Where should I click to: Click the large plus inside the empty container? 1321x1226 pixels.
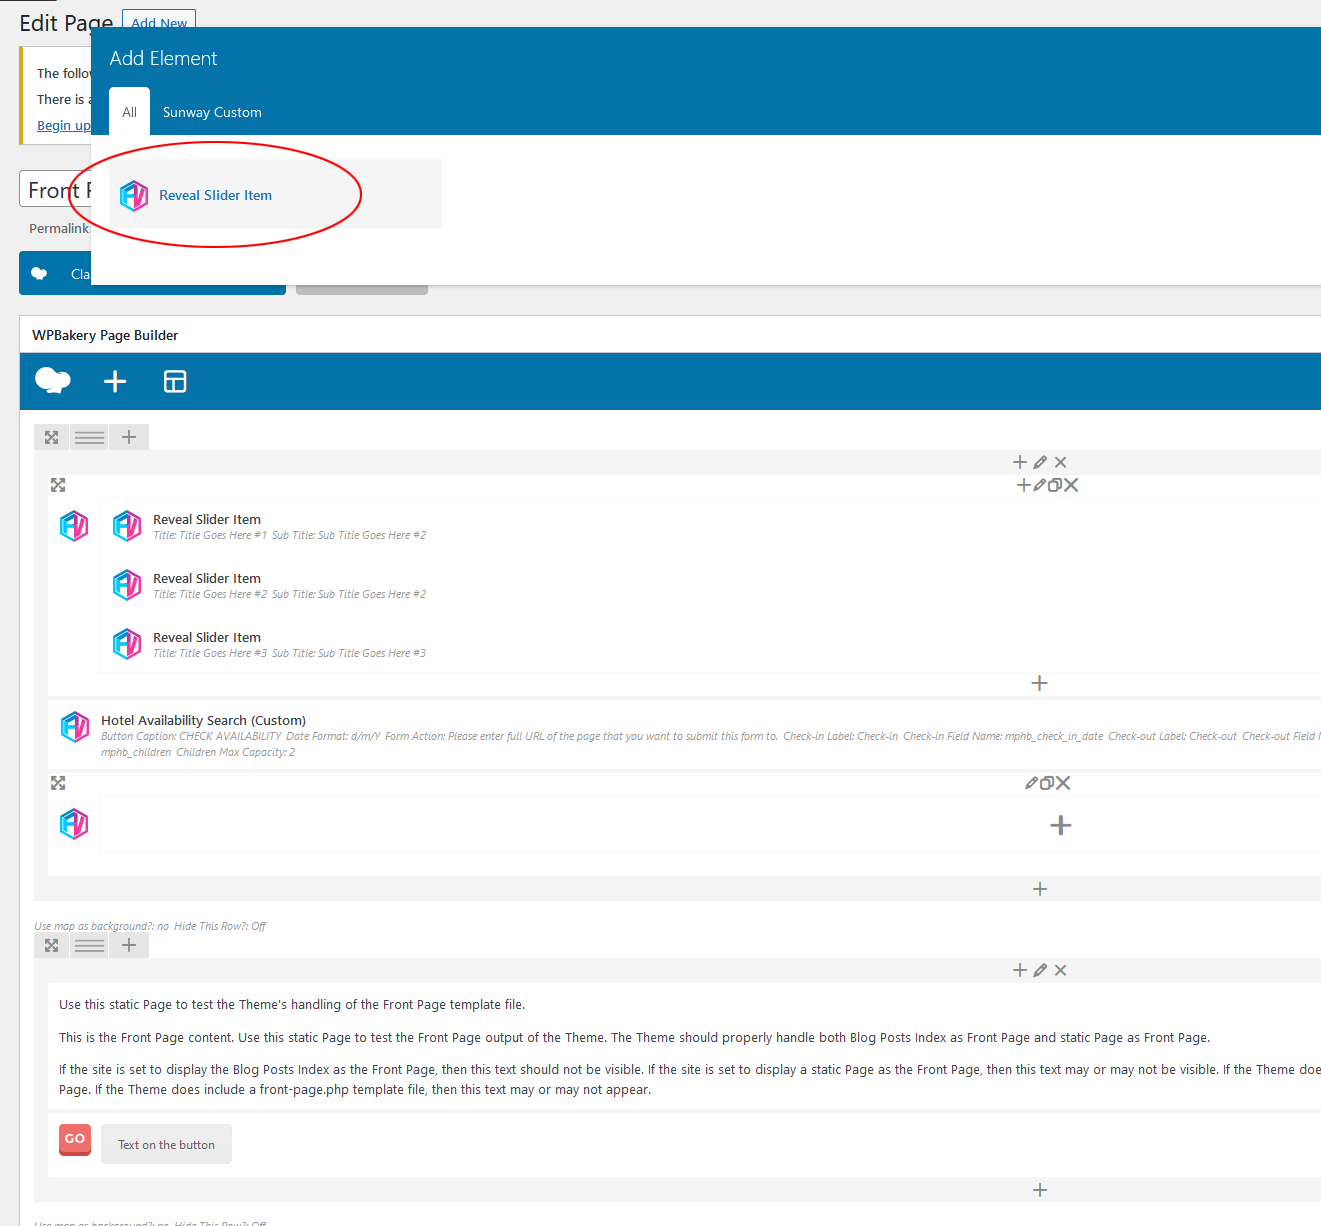[1061, 825]
